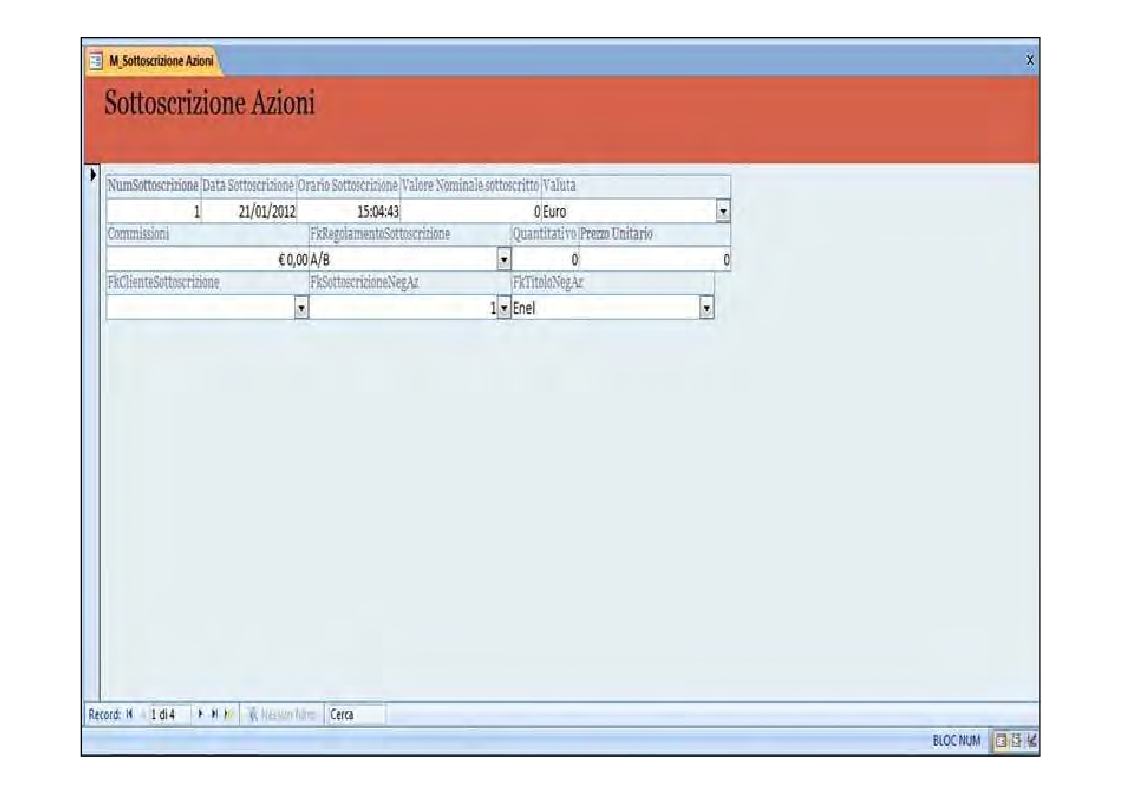Click the Nessun filtro button
Image resolution: width=1123 pixels, height=794 pixels.
coord(281,714)
